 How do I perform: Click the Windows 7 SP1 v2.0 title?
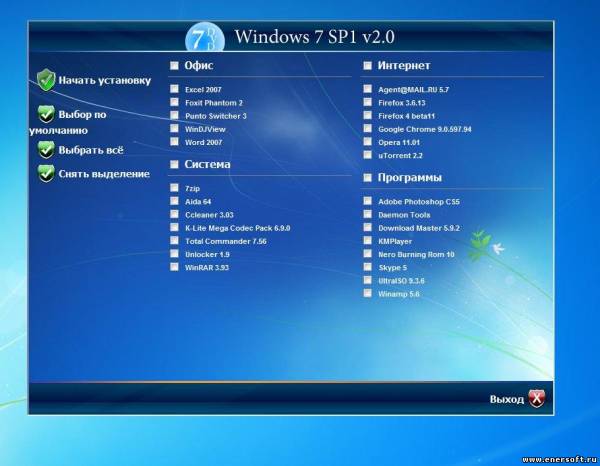pyautogui.click(x=314, y=37)
